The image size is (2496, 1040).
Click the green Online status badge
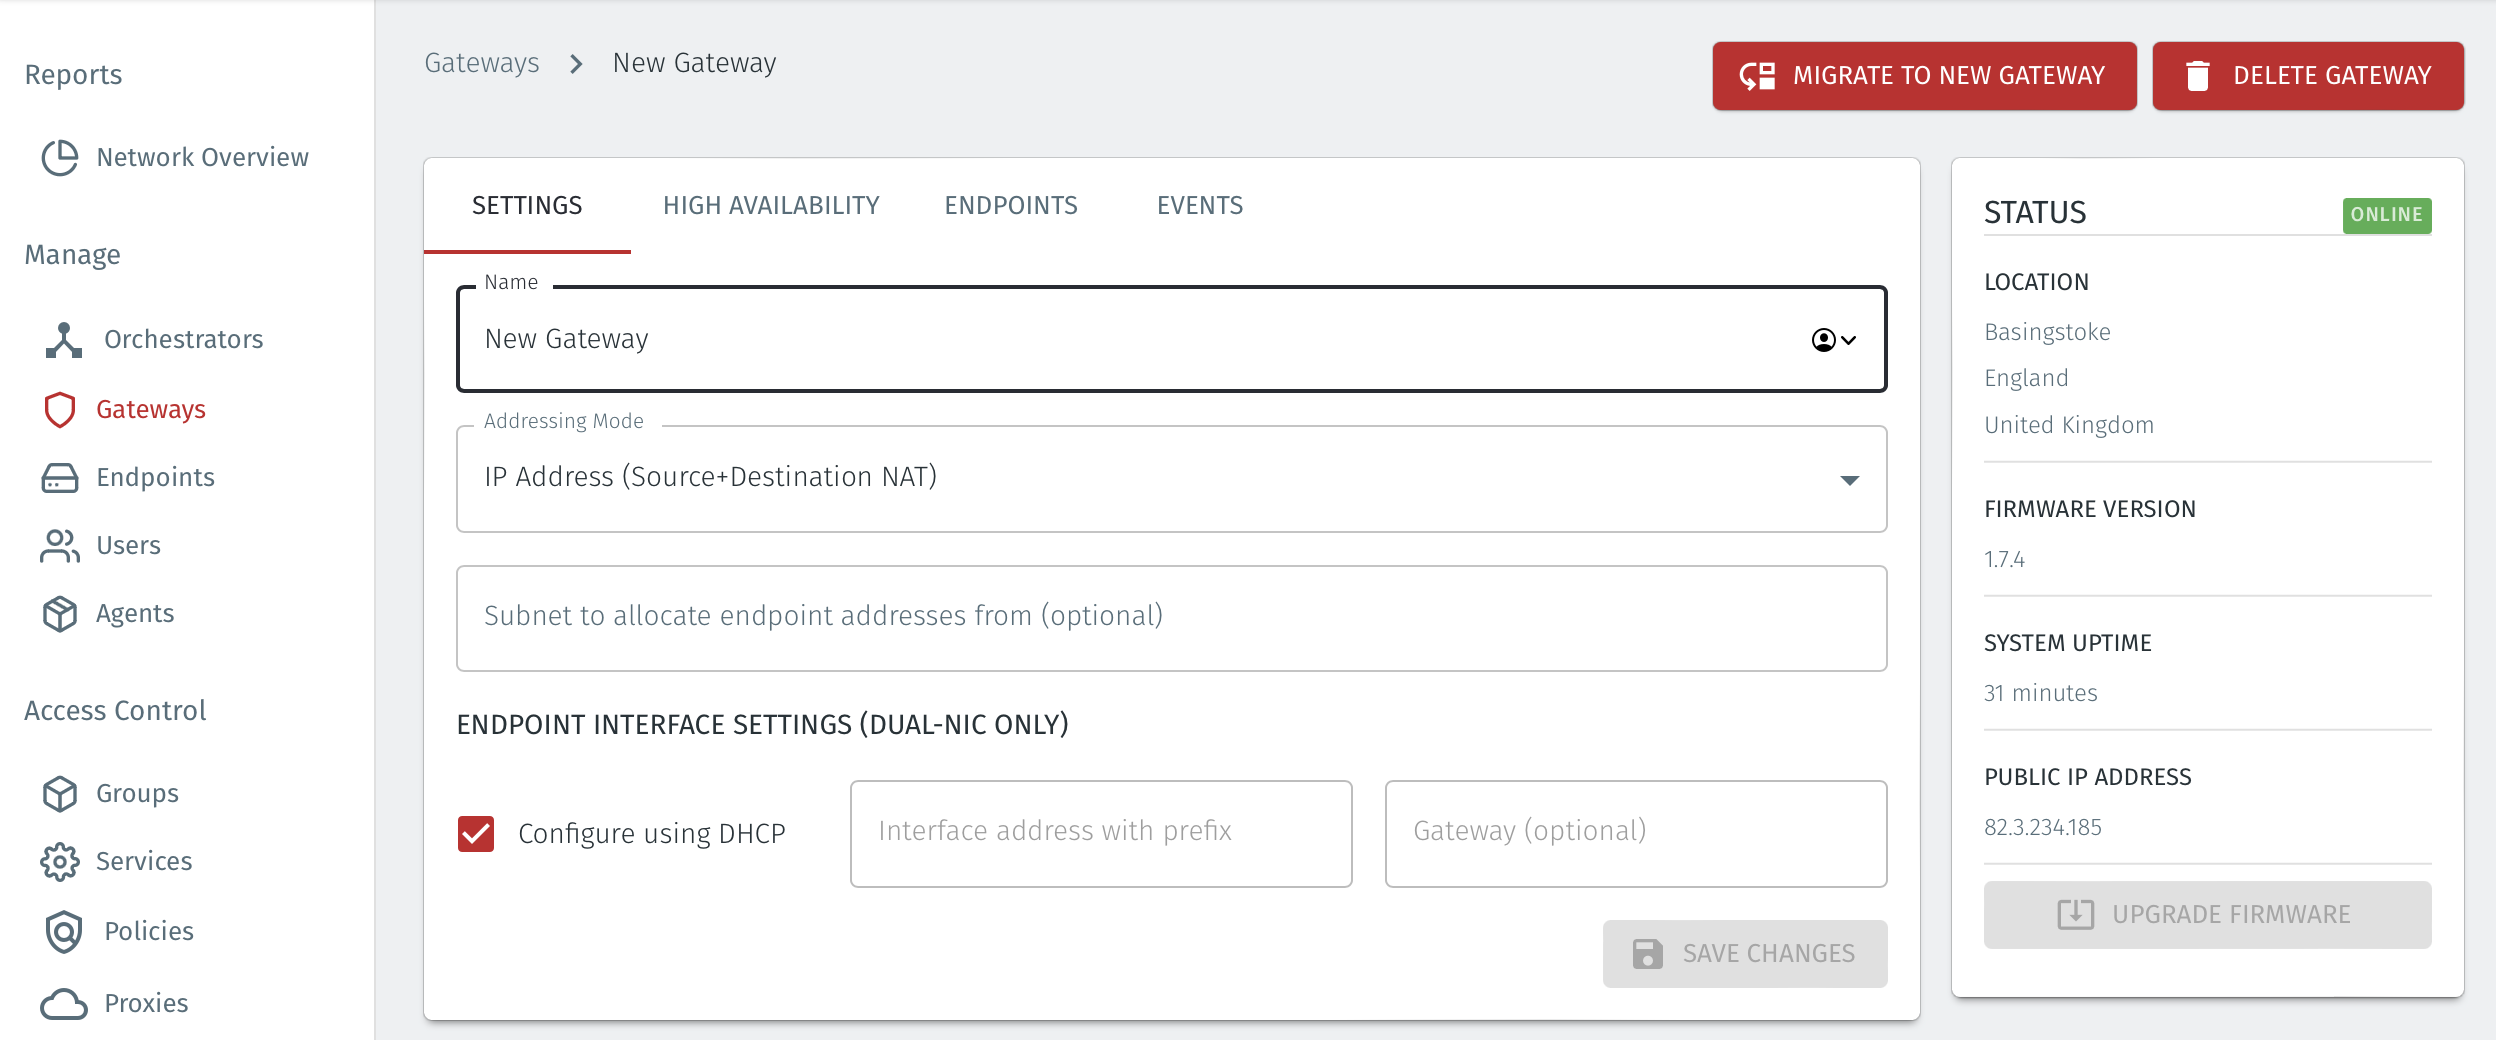tap(2387, 214)
